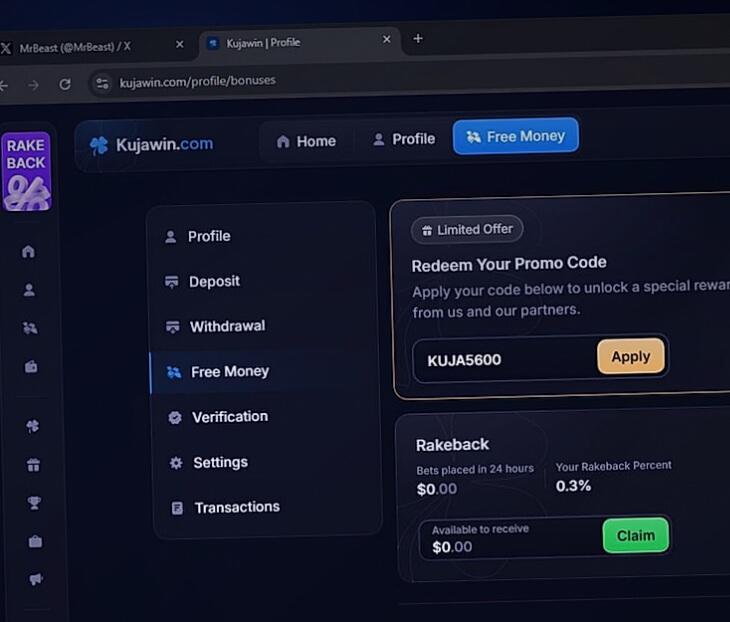730x622 pixels.
Task: Click the Rakeback heading text
Action: [x=452, y=445]
